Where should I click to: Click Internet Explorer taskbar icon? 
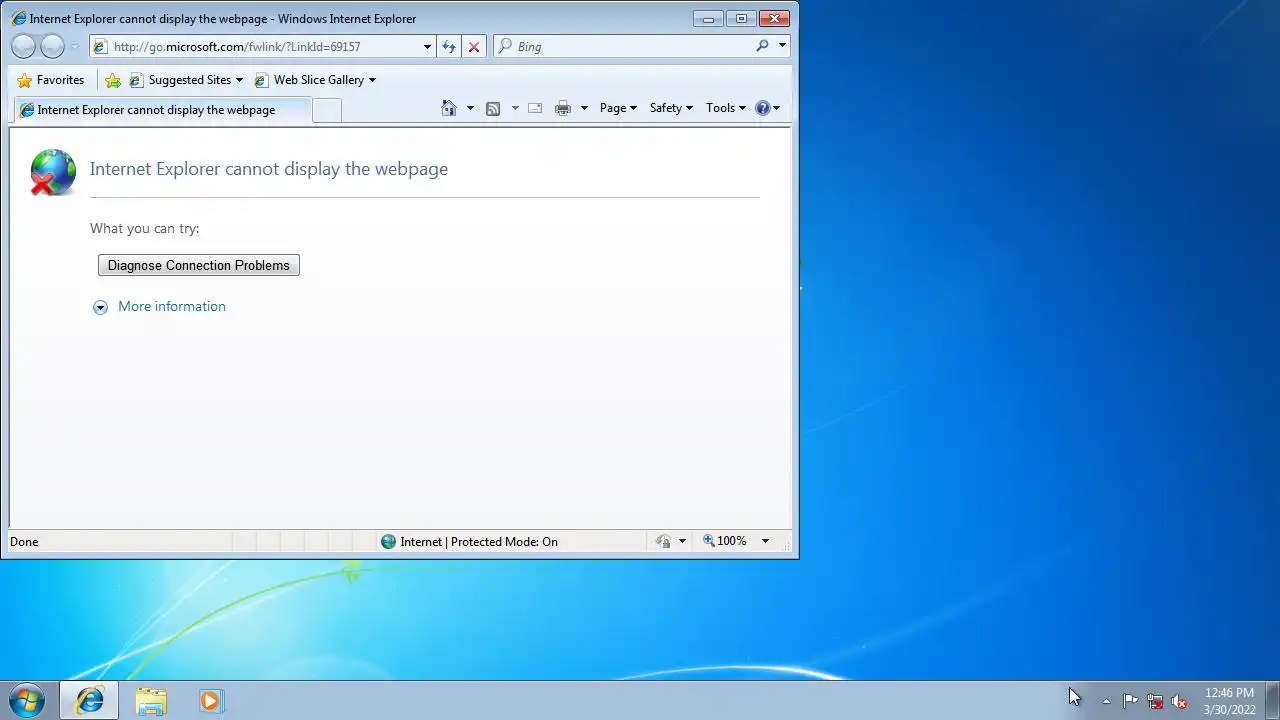[89, 700]
